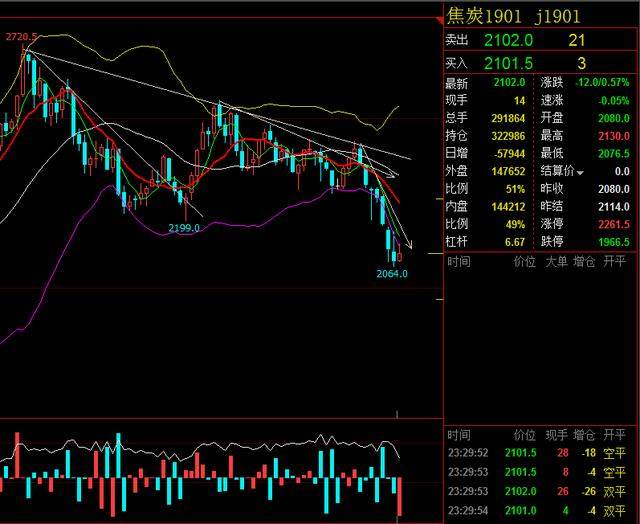
Task: Click the chart high label 2720.5
Action: pyautogui.click(x=22, y=37)
